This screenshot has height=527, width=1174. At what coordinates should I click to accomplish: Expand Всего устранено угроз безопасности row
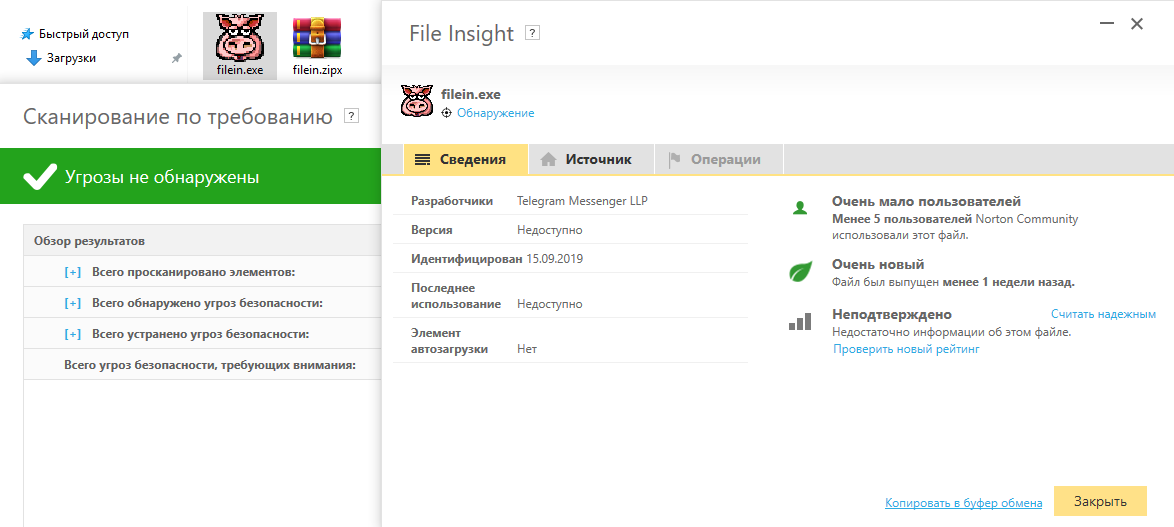(x=73, y=334)
